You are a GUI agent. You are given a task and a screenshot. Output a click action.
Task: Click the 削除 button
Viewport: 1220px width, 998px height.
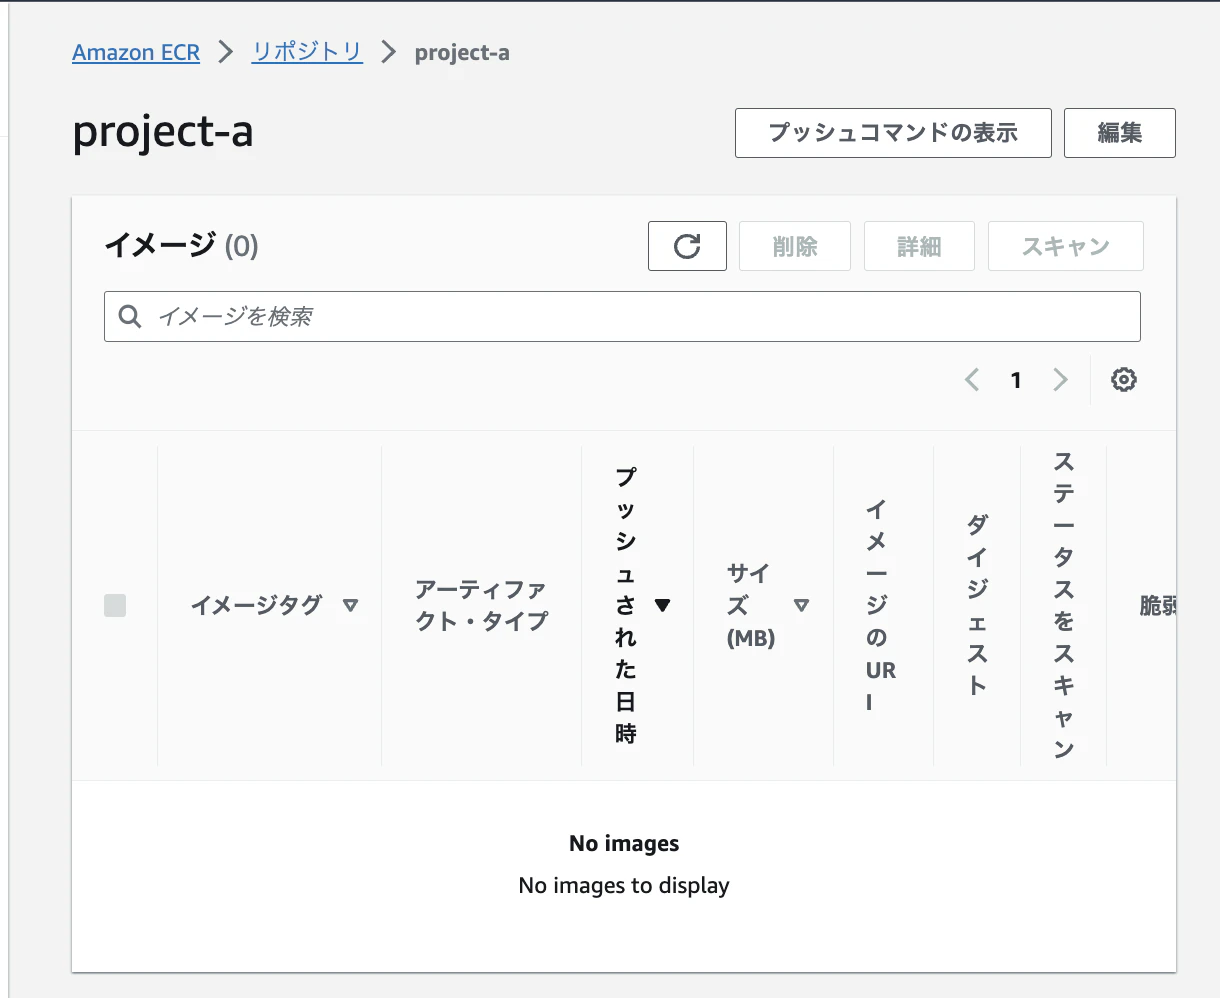click(x=795, y=246)
